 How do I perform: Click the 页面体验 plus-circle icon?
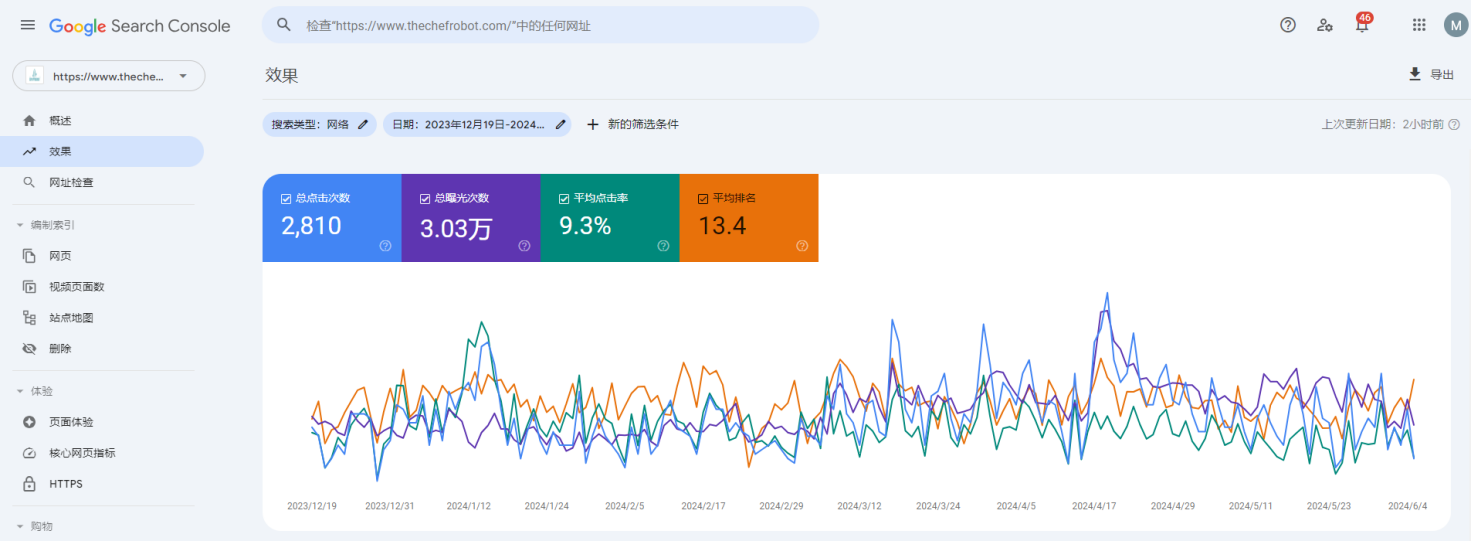point(29,422)
